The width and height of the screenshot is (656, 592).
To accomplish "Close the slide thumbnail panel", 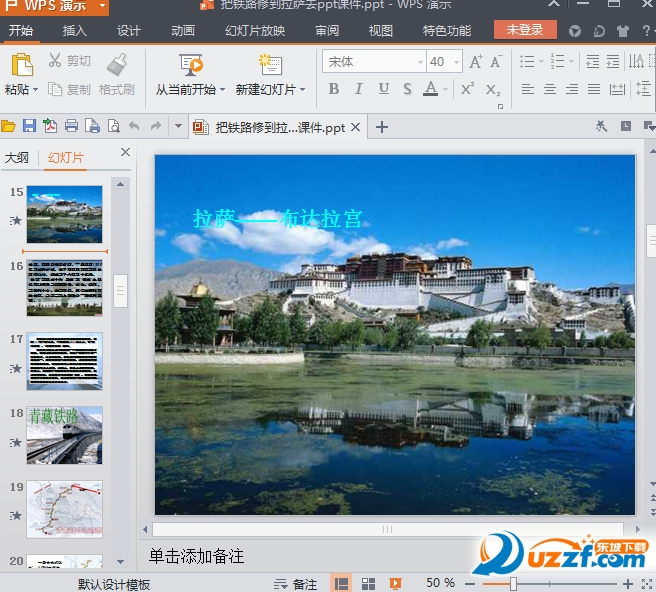I will tap(125, 152).
